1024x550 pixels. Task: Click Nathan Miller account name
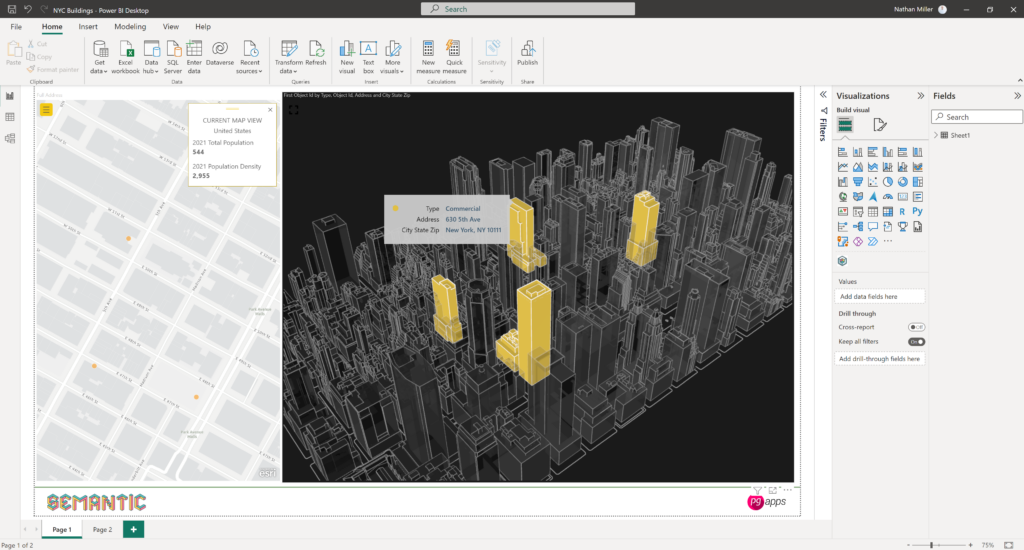click(913, 9)
